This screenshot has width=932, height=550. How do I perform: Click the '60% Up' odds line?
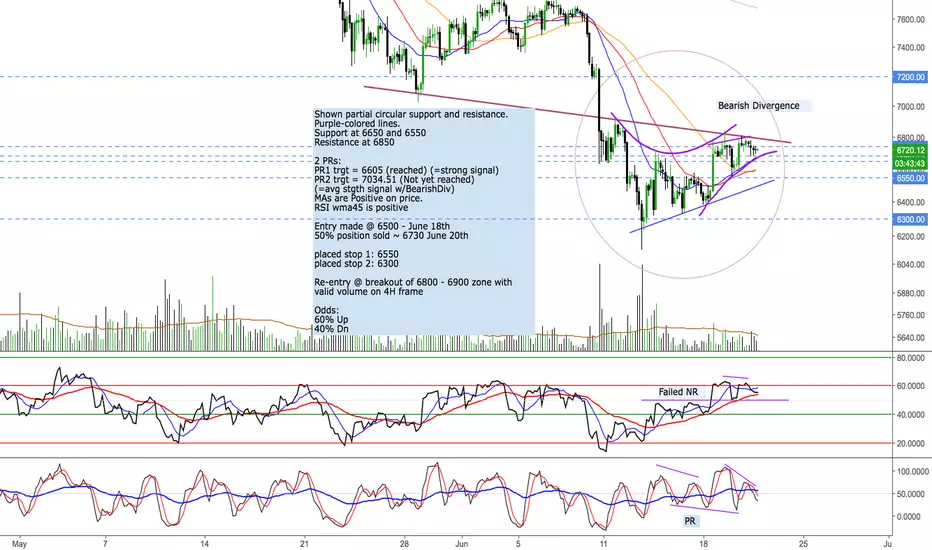point(331,320)
